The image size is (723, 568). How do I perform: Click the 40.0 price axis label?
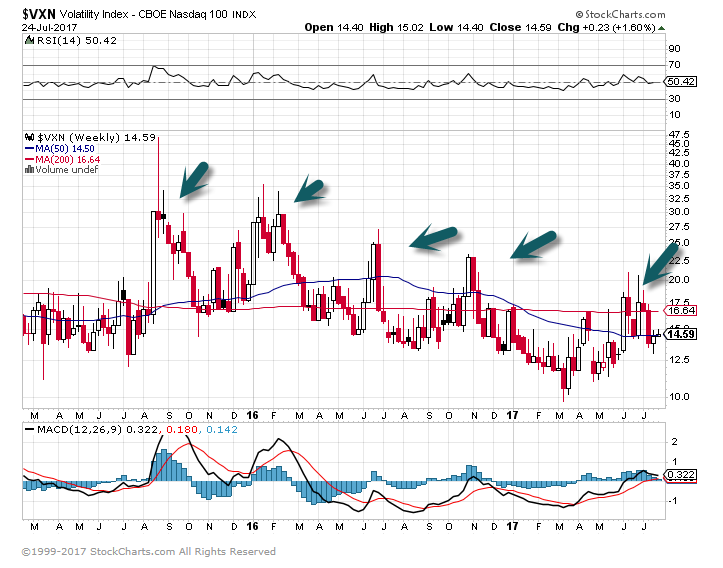[x=679, y=164]
